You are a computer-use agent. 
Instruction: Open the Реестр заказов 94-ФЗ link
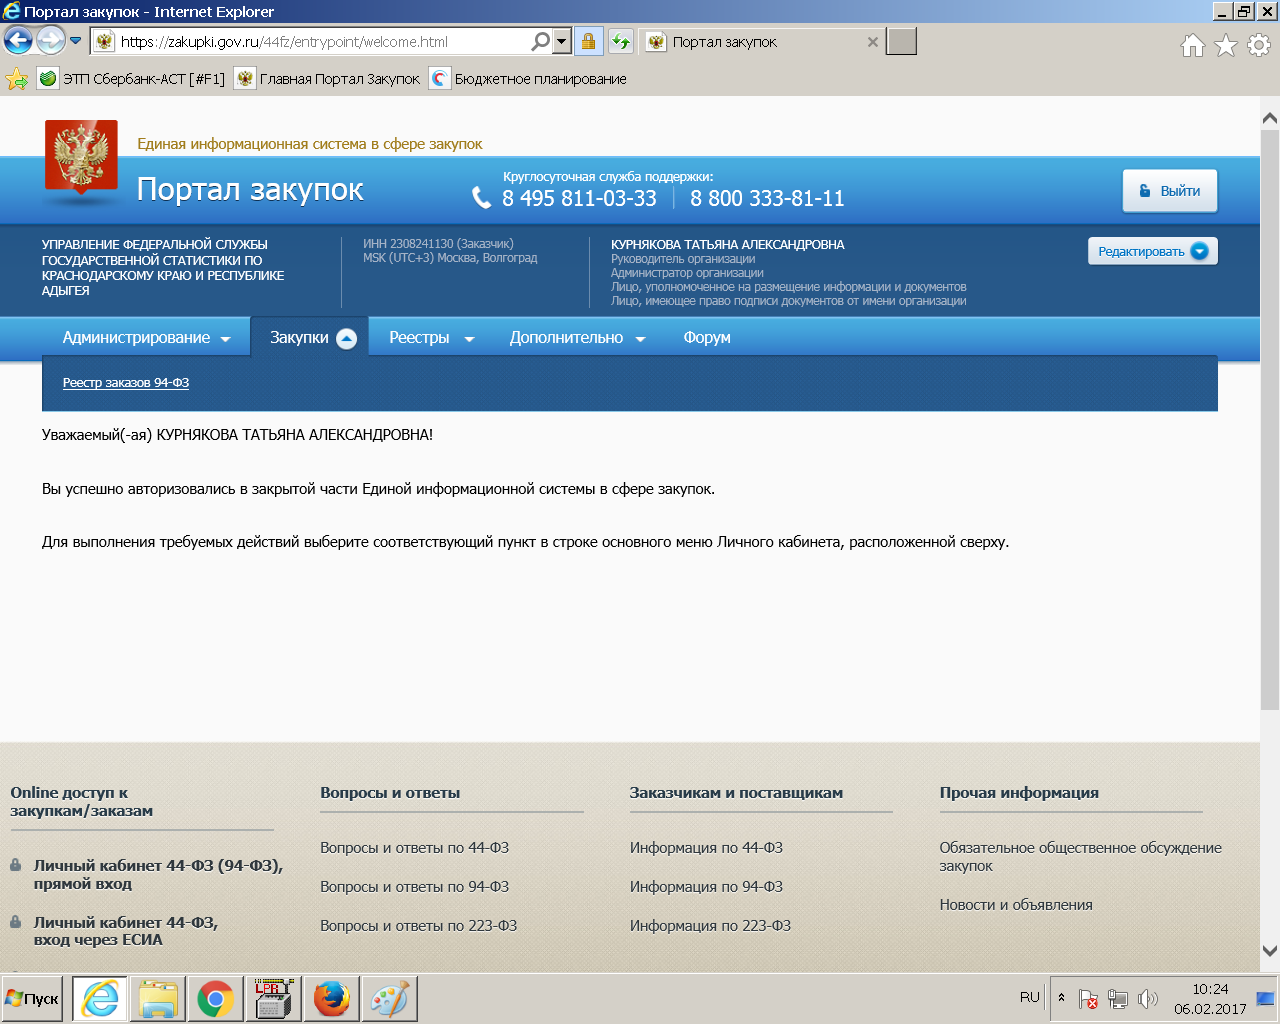pyautogui.click(x=126, y=383)
